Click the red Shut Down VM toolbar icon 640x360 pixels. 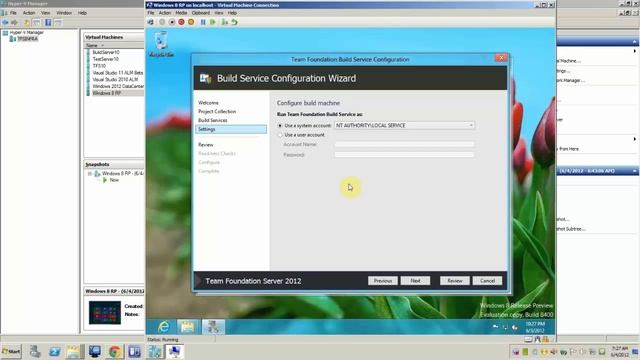pos(181,22)
